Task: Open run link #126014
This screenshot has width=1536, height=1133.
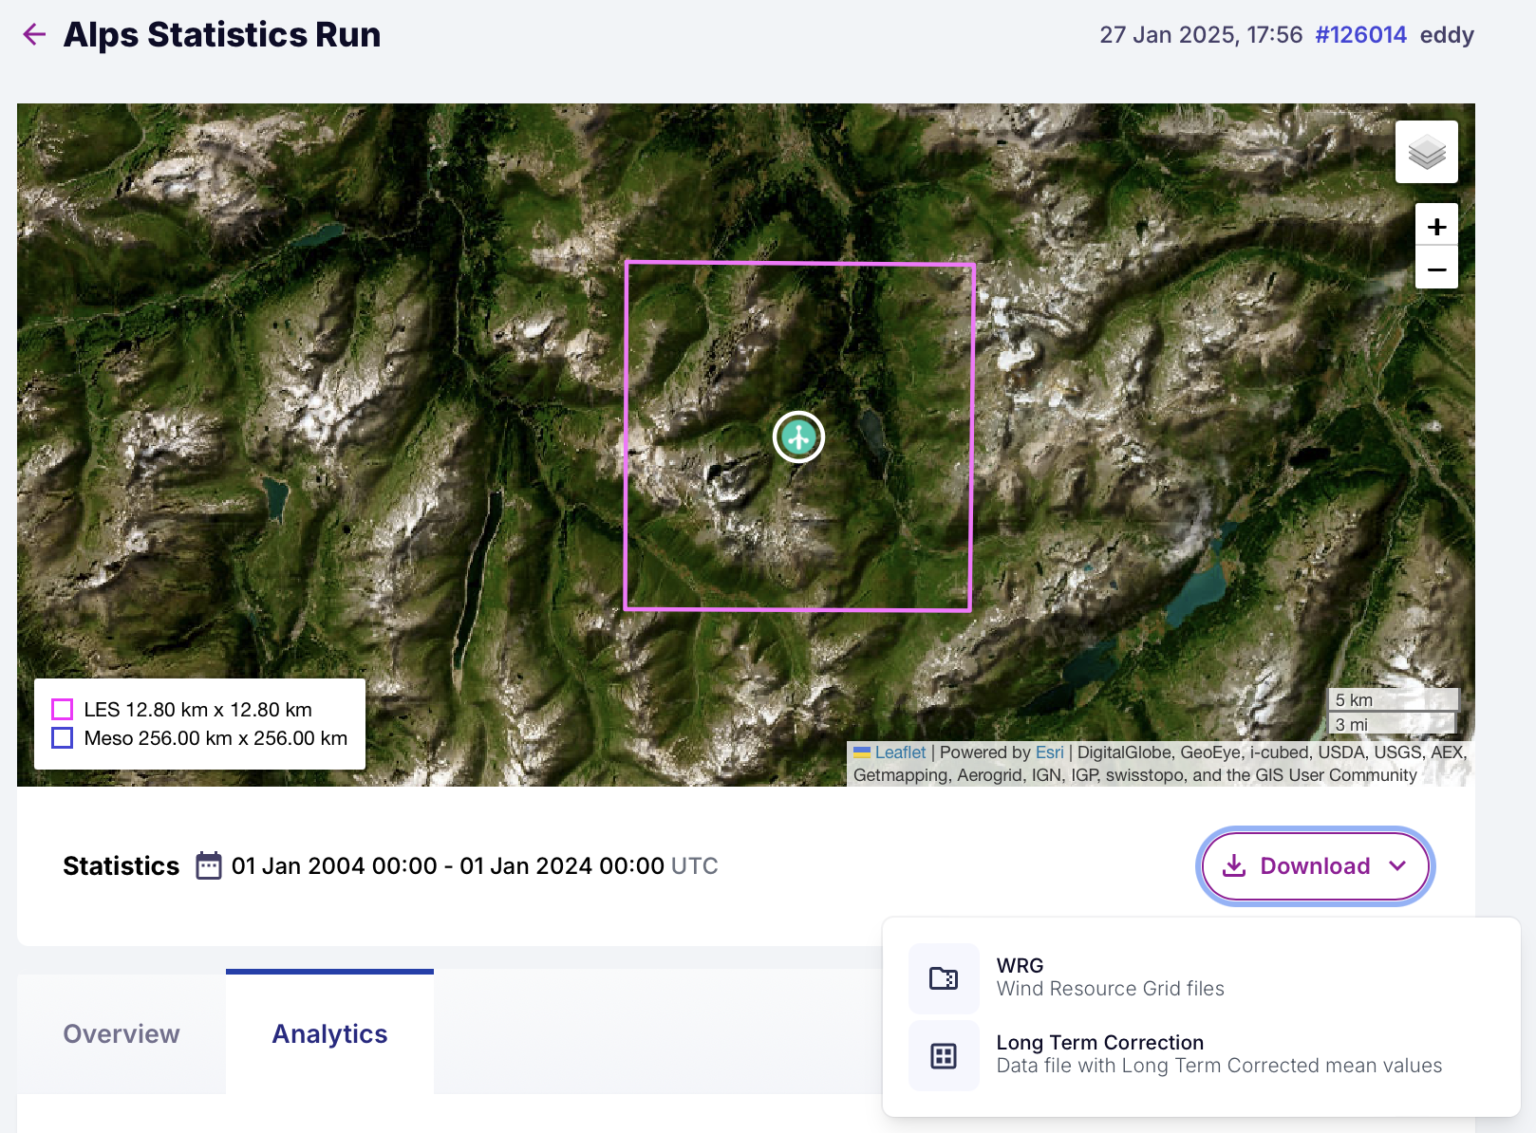Action: tap(1360, 35)
